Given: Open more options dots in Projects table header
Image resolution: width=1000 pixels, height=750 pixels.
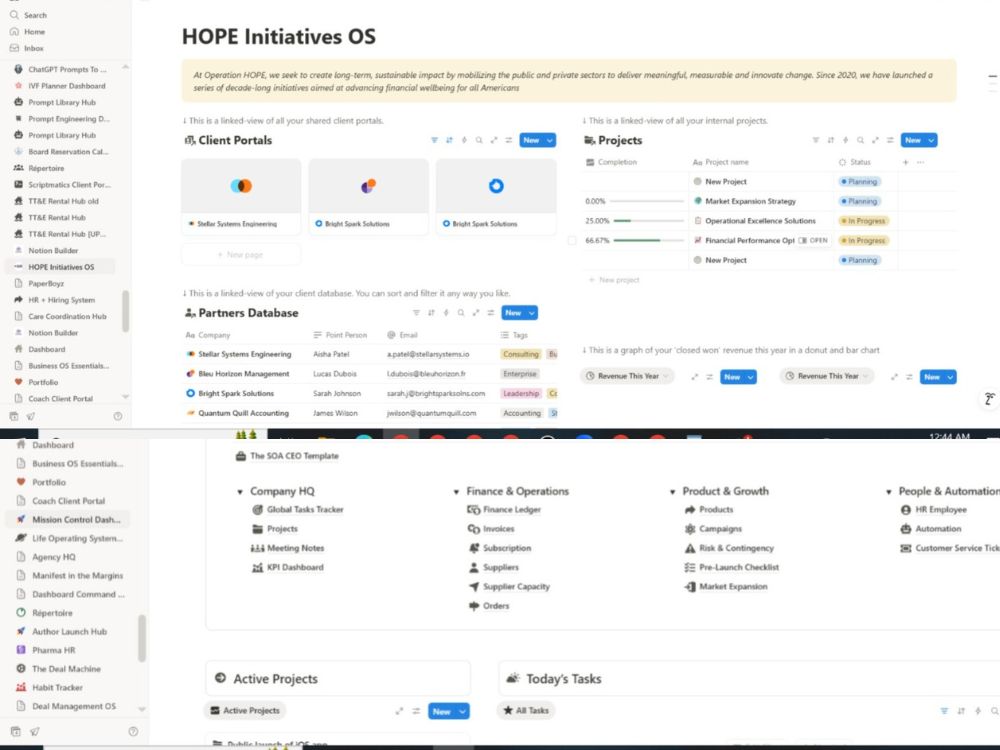Looking at the screenshot, I should [920, 162].
